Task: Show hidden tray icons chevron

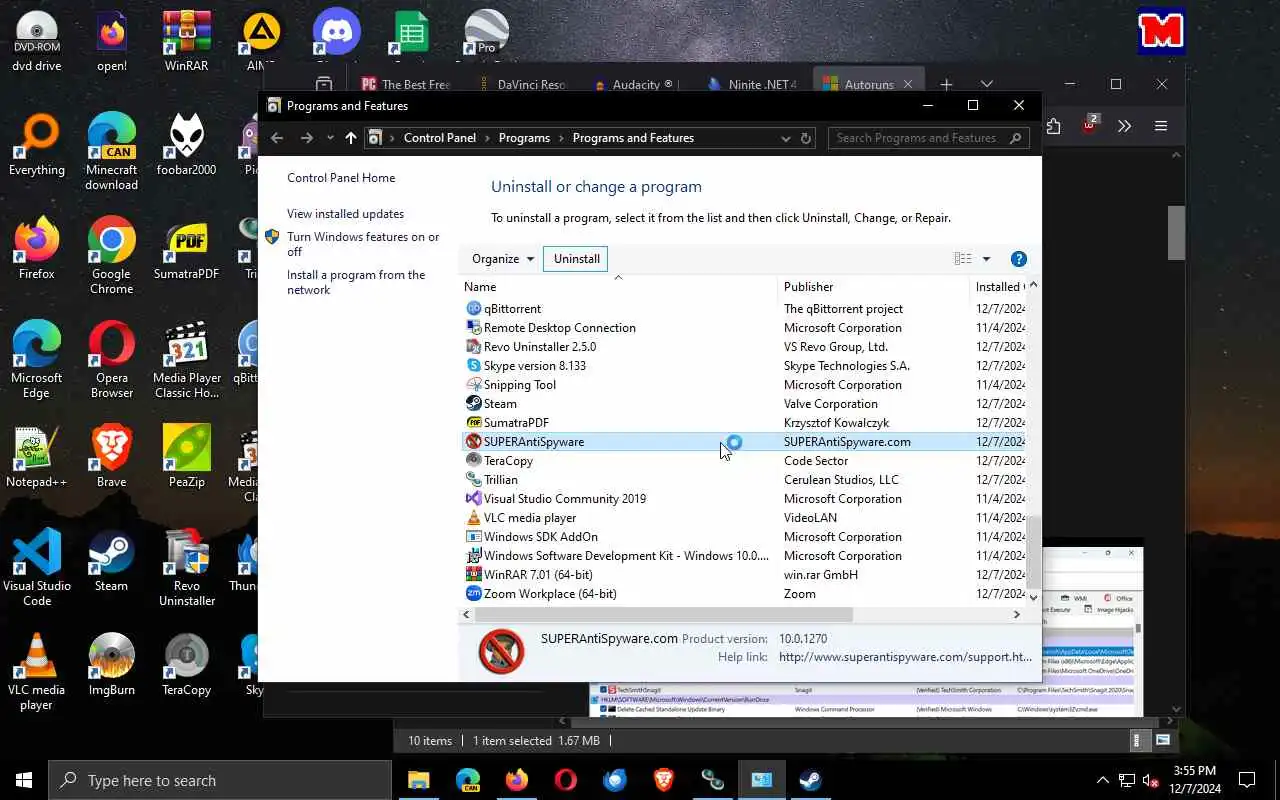Action: coord(1103,780)
